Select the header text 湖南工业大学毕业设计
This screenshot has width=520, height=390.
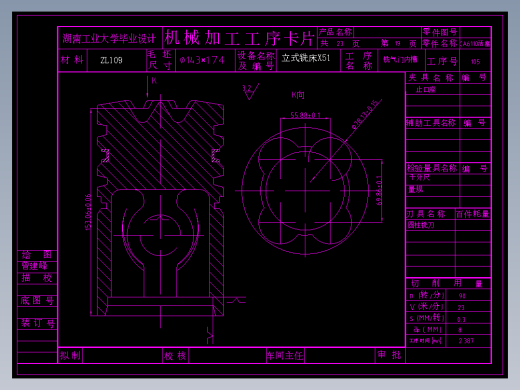pyautogui.click(x=109, y=39)
